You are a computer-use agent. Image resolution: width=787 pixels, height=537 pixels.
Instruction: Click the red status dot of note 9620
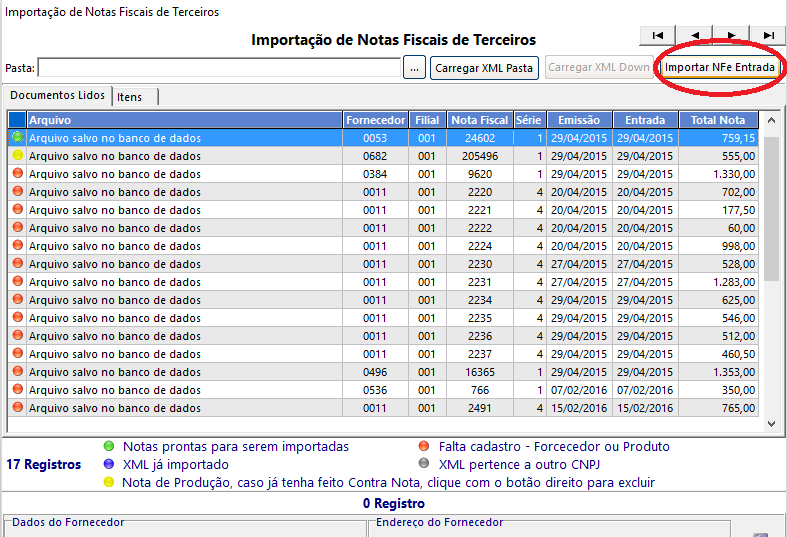coord(18,173)
